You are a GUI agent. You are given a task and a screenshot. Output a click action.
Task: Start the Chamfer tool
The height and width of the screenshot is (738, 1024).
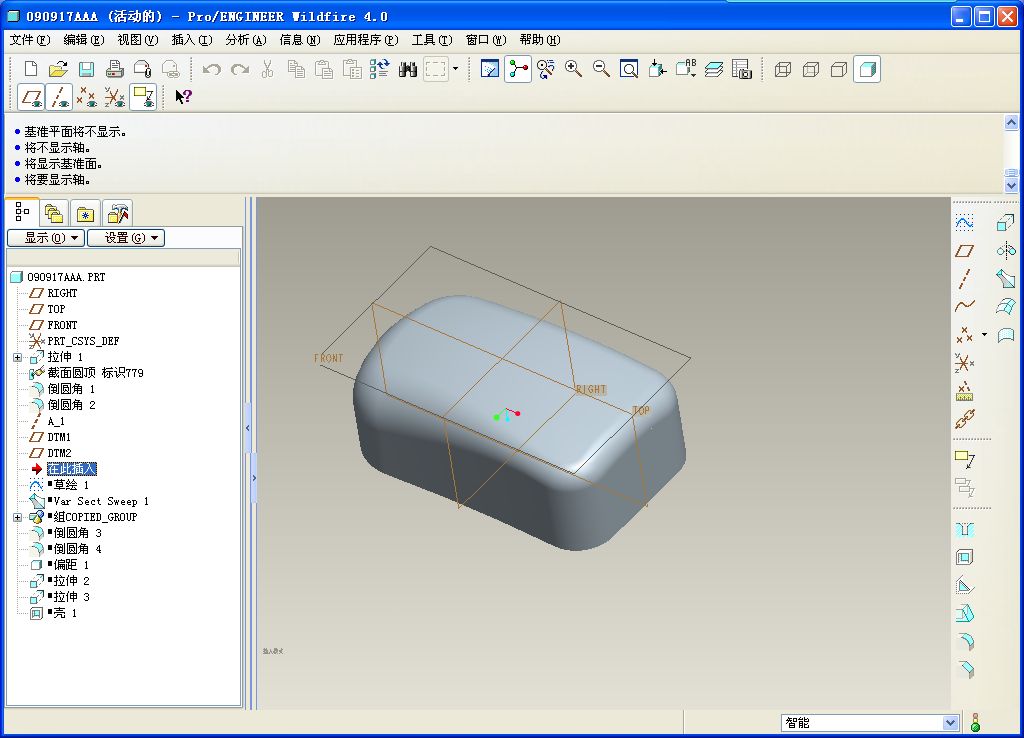pos(965,669)
